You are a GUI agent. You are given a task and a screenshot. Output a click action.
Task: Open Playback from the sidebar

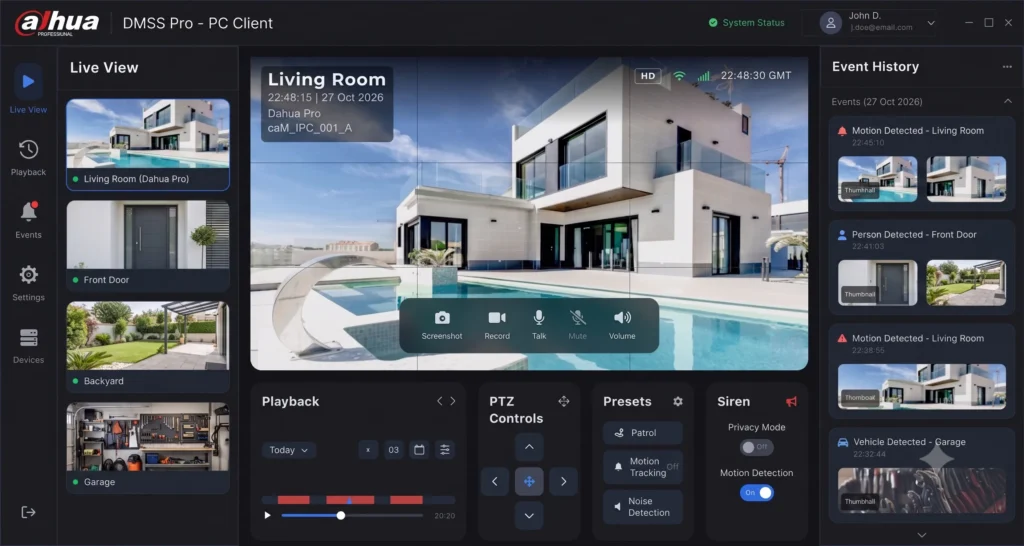pos(28,157)
